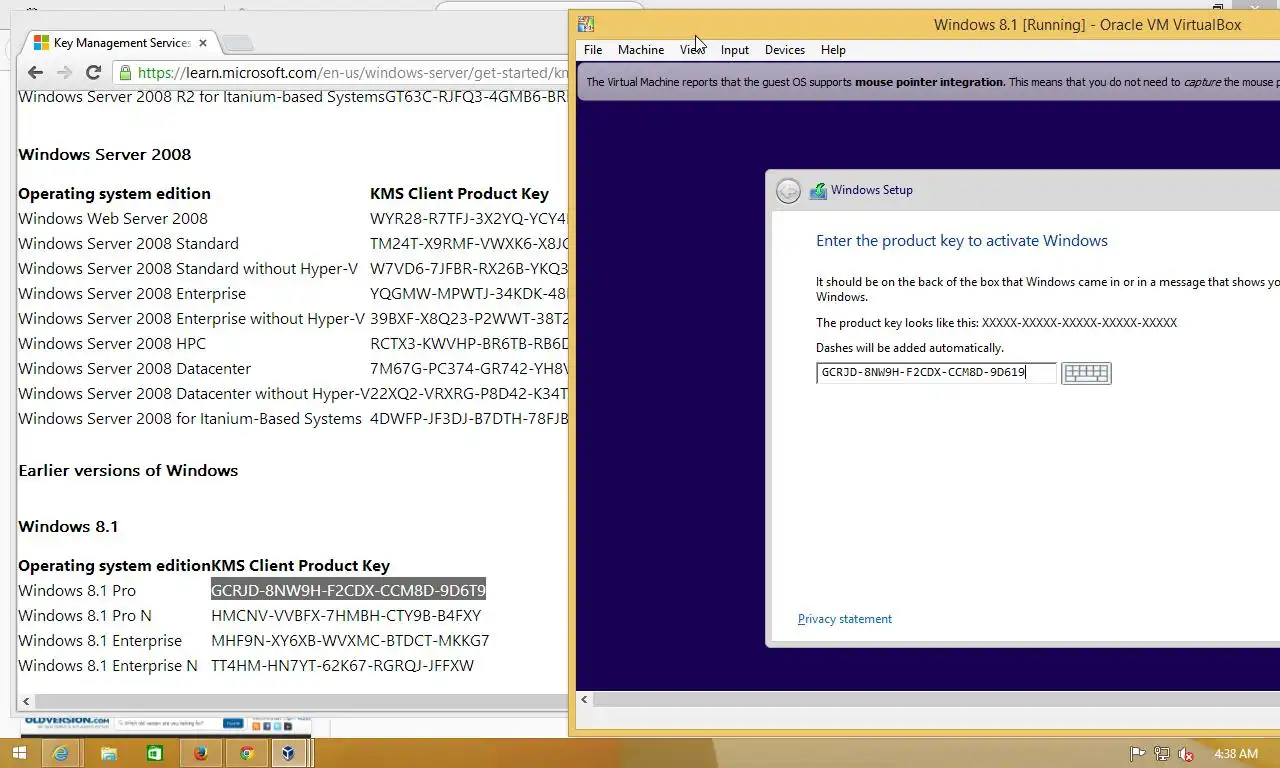Click the secure padlock icon in address bar
This screenshot has width=1280, height=768.
[125, 72]
